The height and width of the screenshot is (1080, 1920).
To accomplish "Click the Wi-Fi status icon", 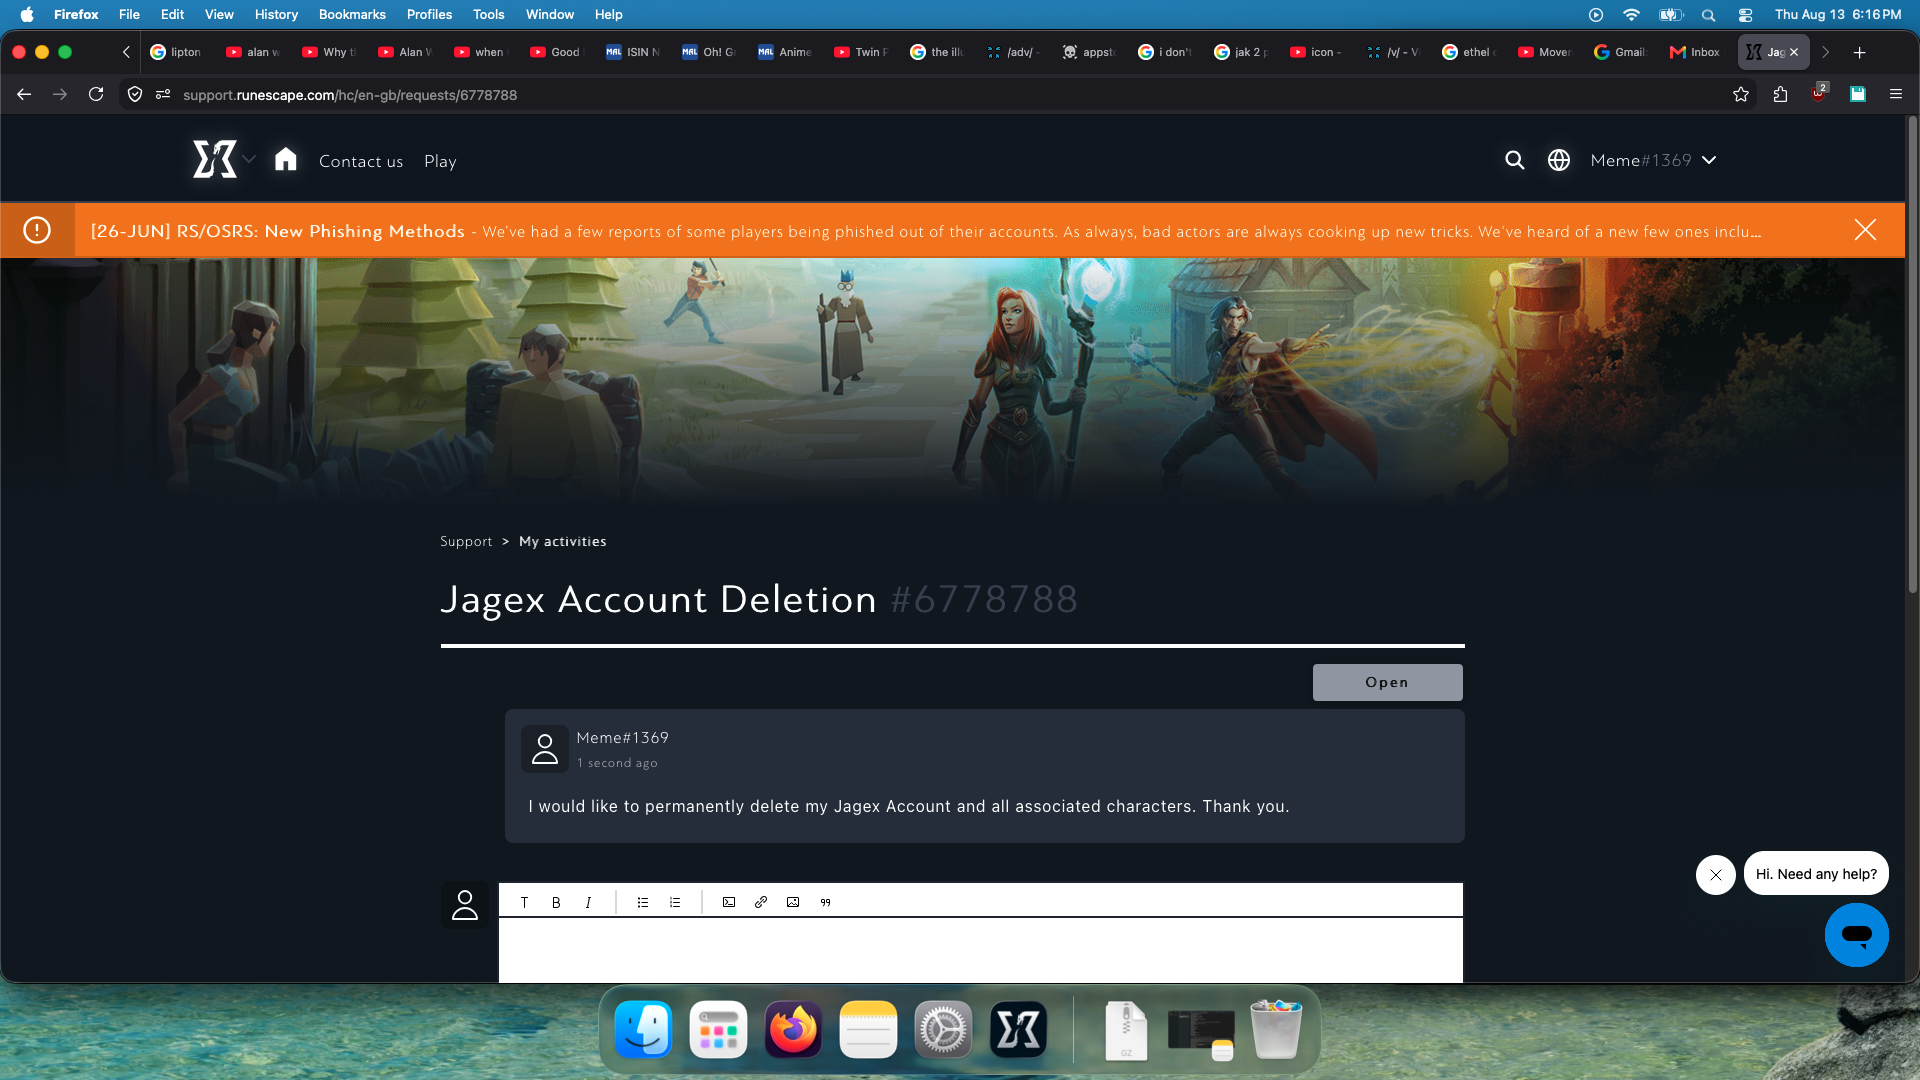I will (1631, 15).
